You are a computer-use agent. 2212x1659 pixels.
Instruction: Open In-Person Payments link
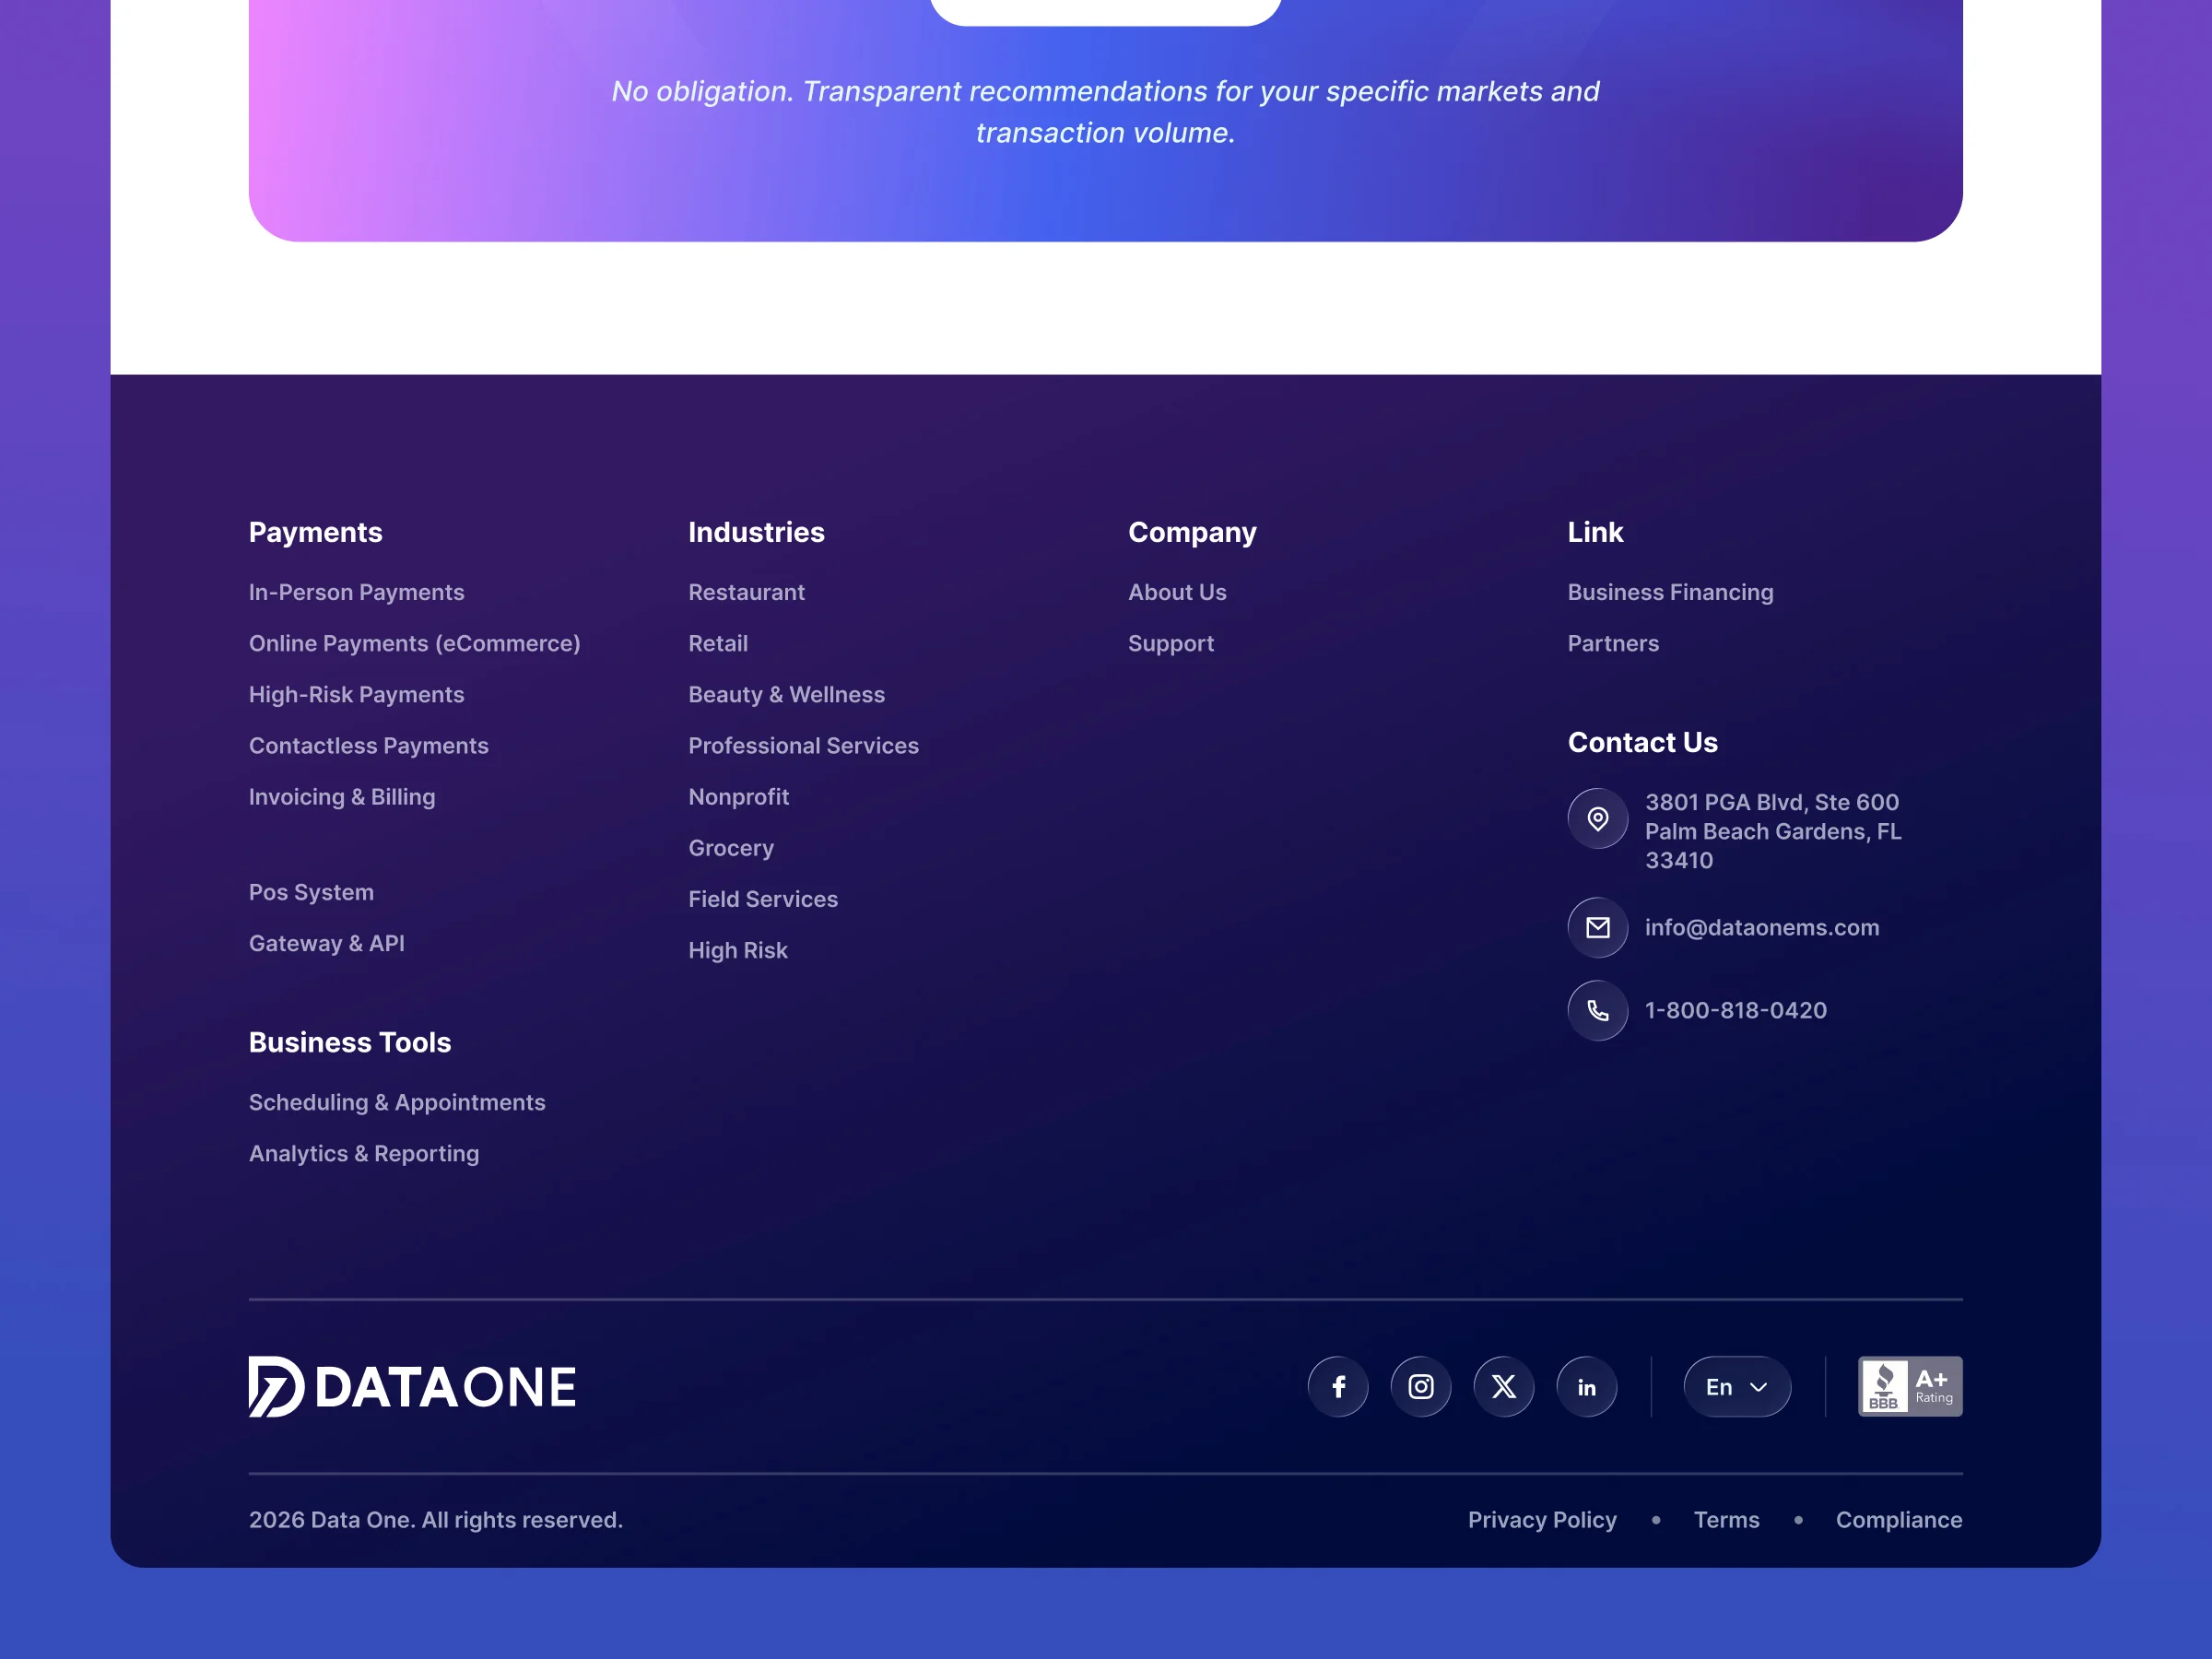357,592
